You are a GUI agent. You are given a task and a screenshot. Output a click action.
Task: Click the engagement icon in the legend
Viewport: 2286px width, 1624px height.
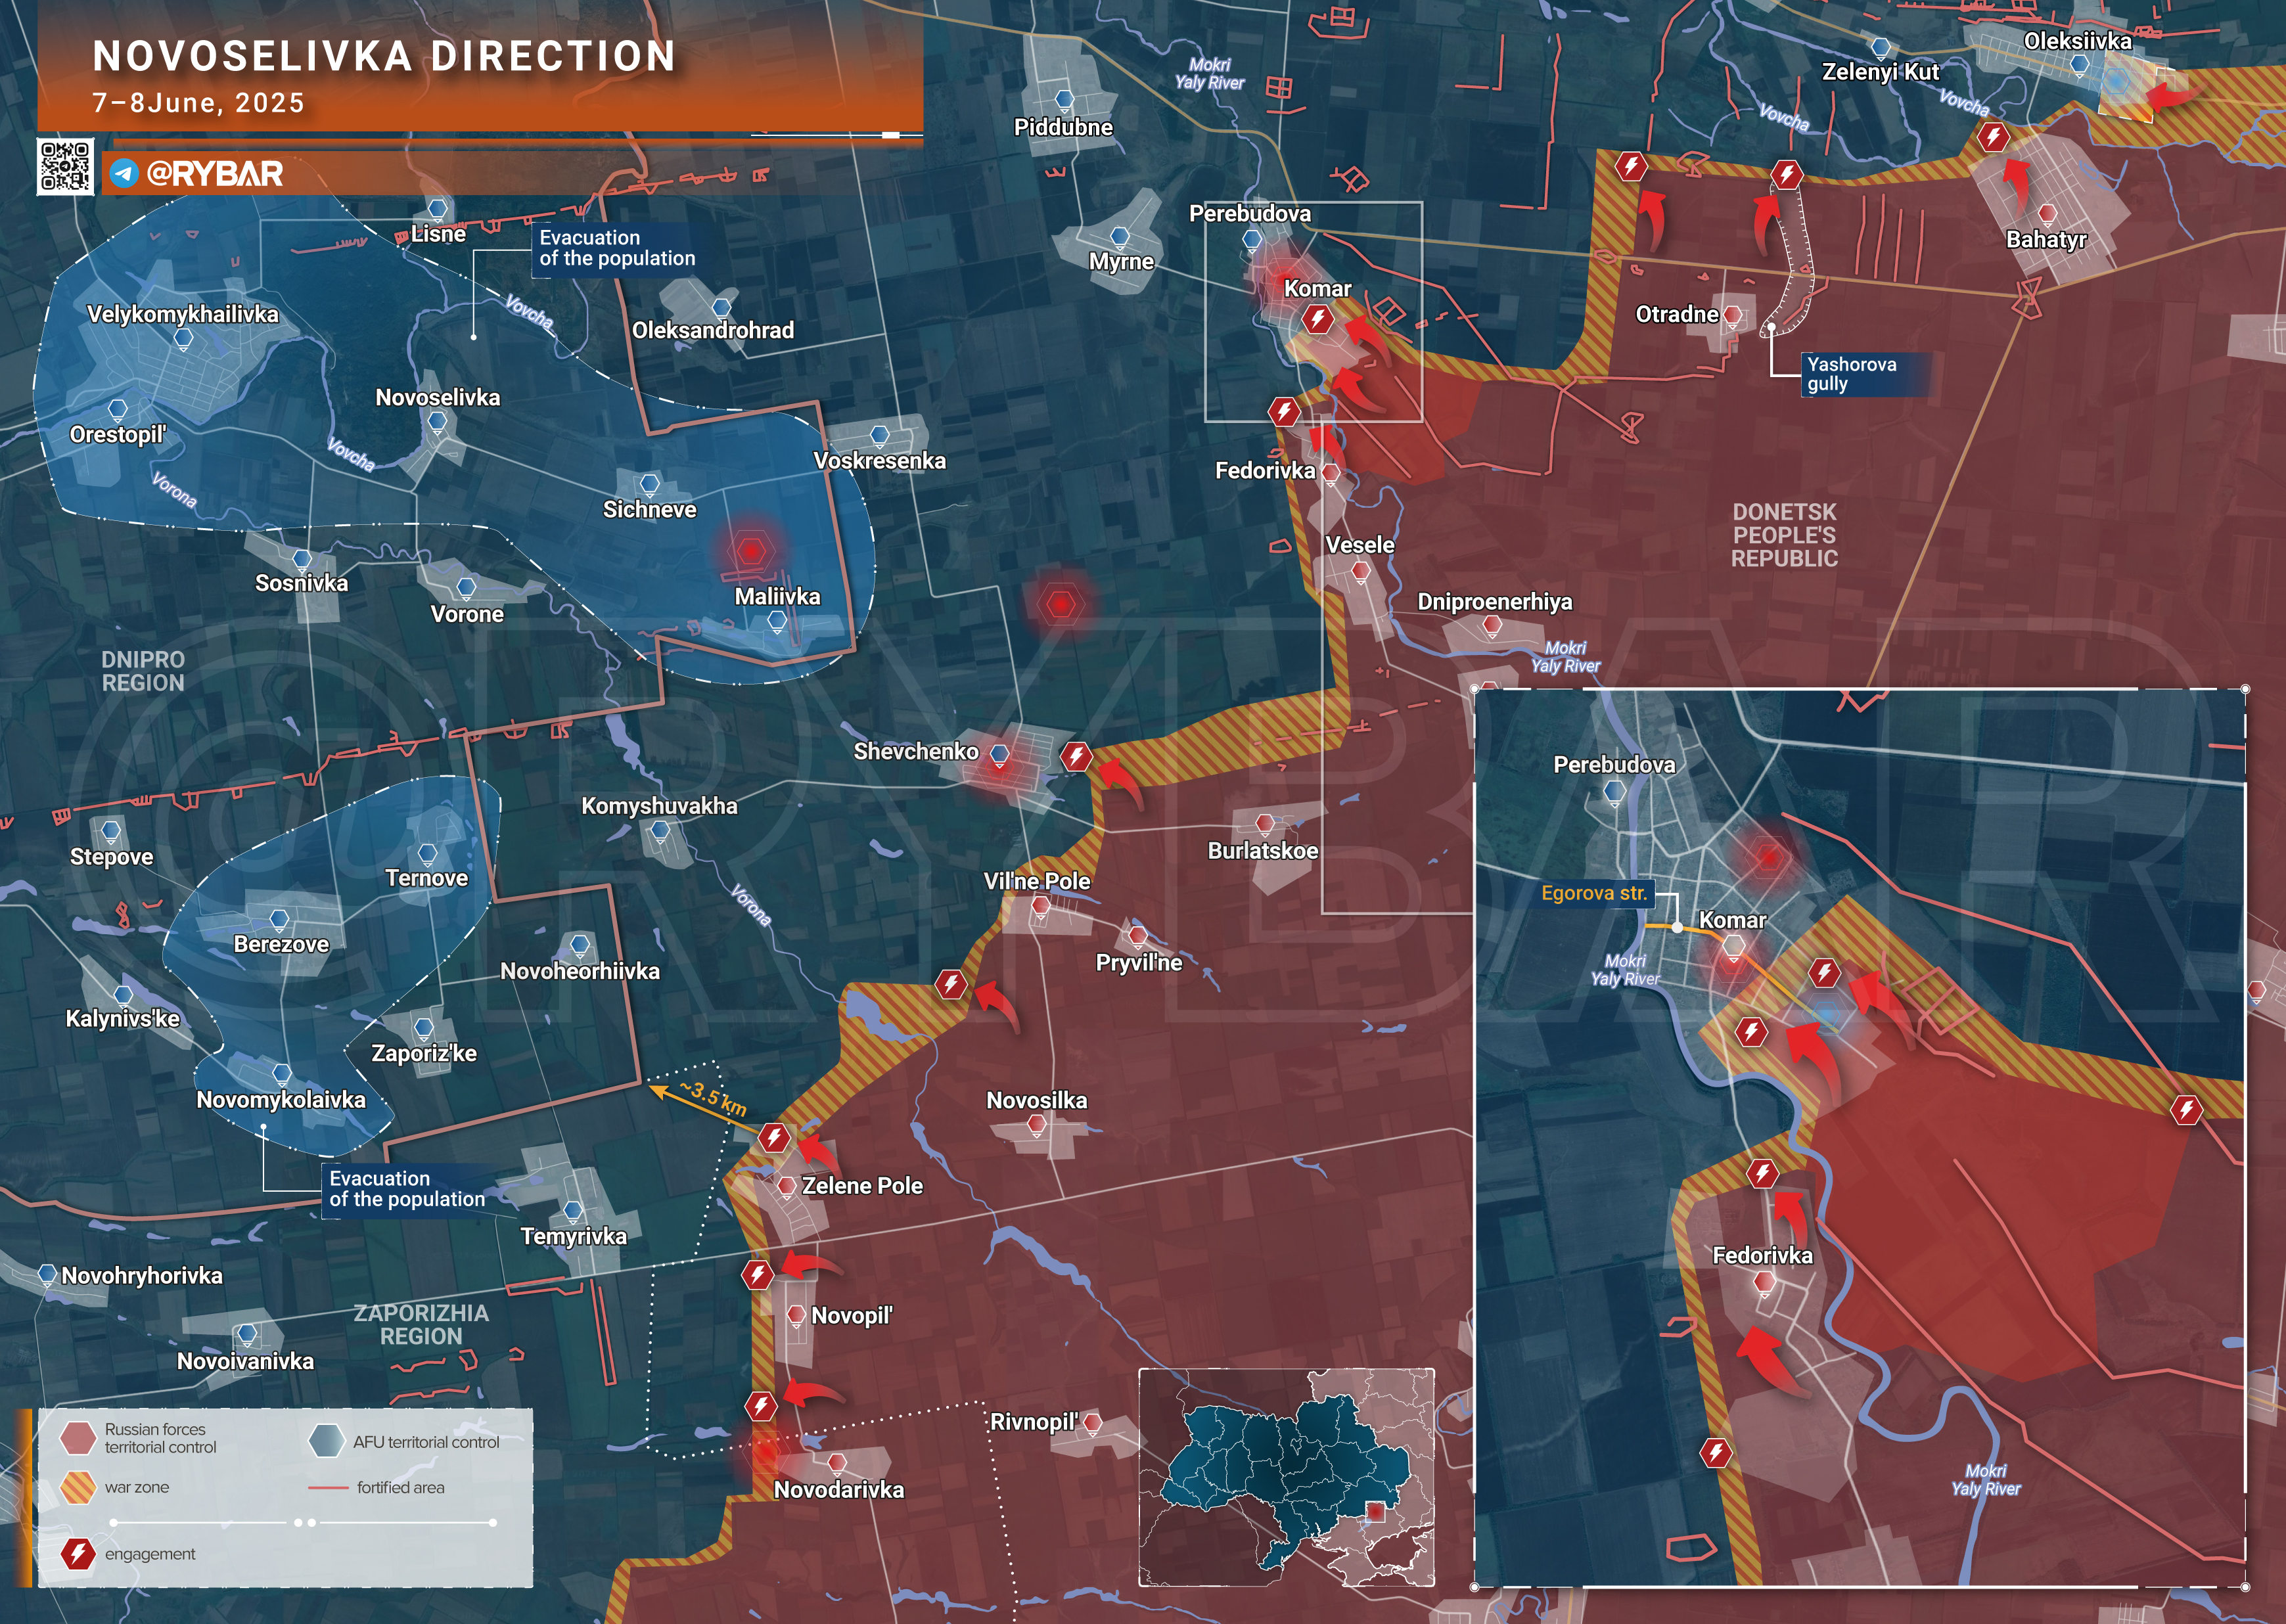tap(77, 1553)
